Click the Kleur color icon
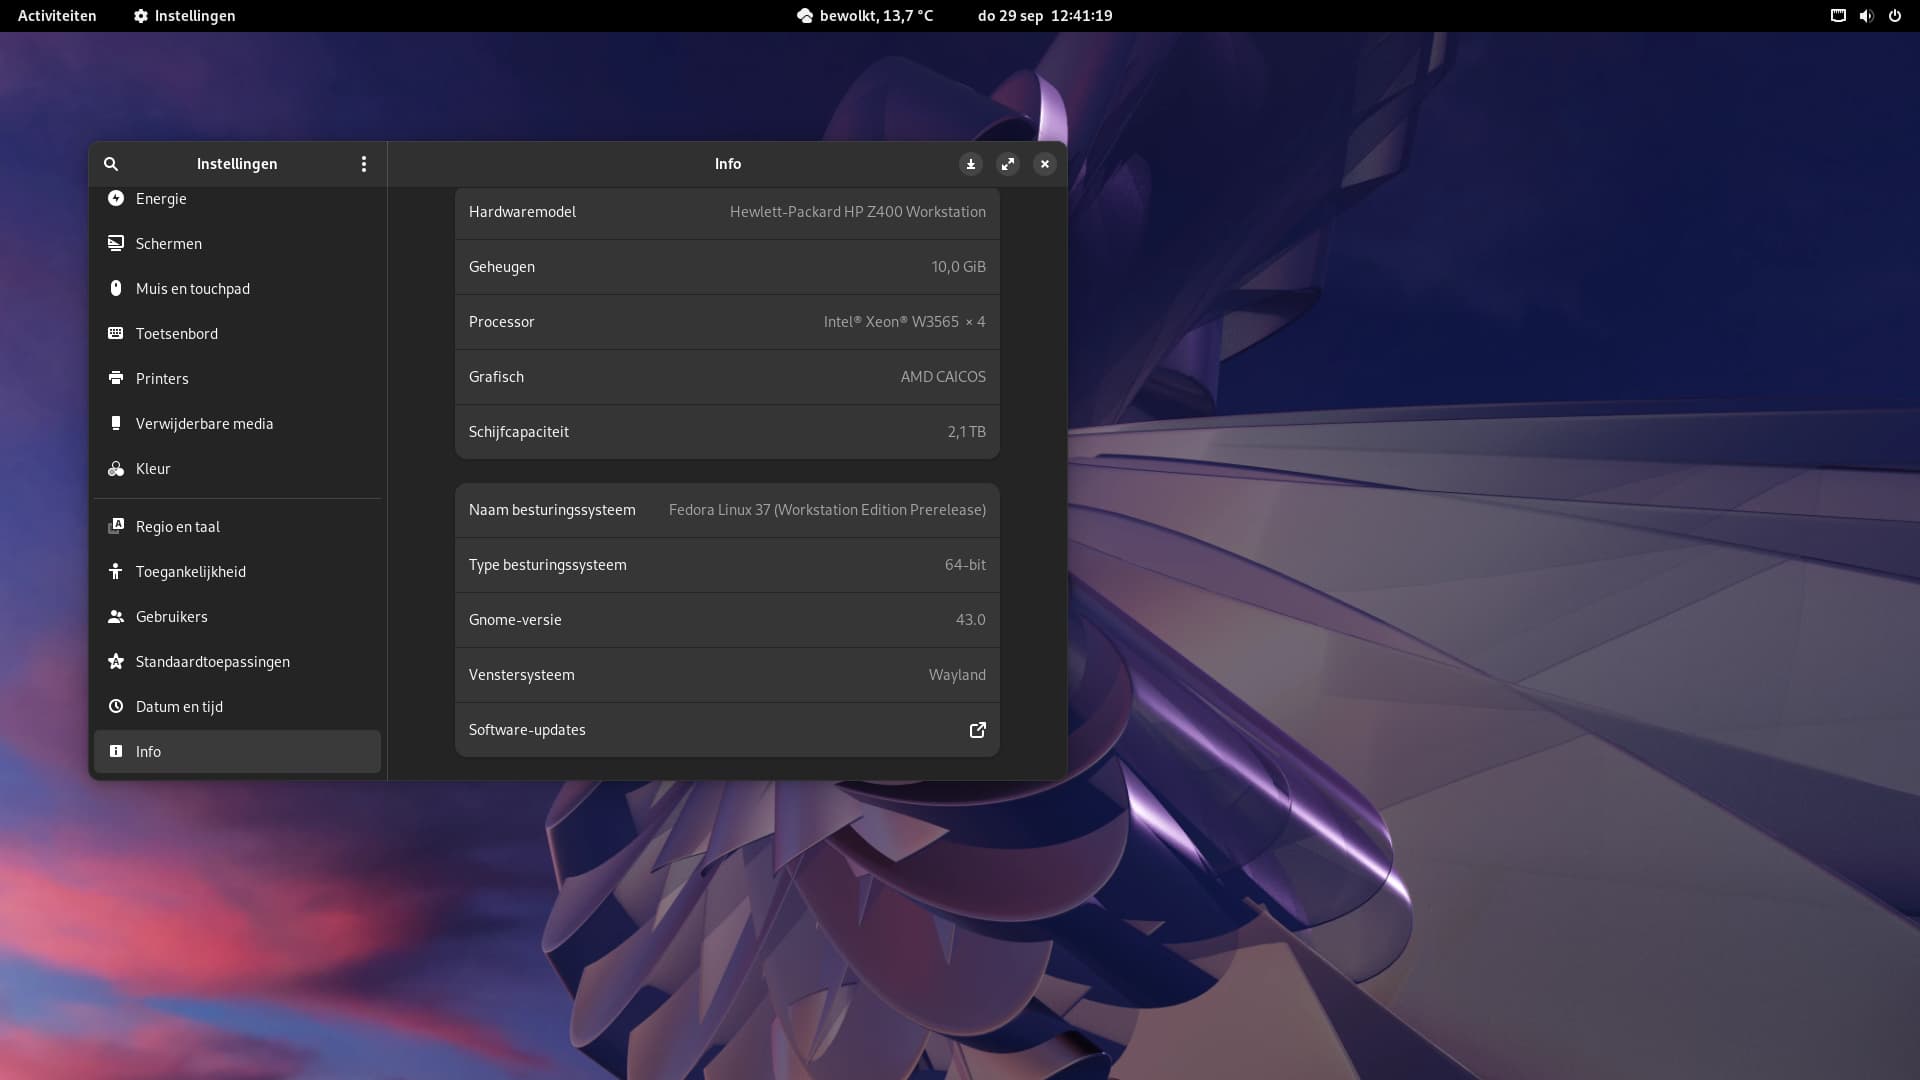 point(116,468)
